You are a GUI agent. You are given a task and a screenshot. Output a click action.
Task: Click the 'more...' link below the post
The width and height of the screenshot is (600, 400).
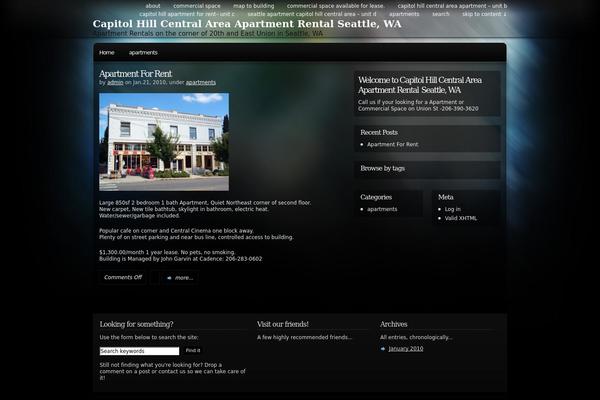click(184, 278)
